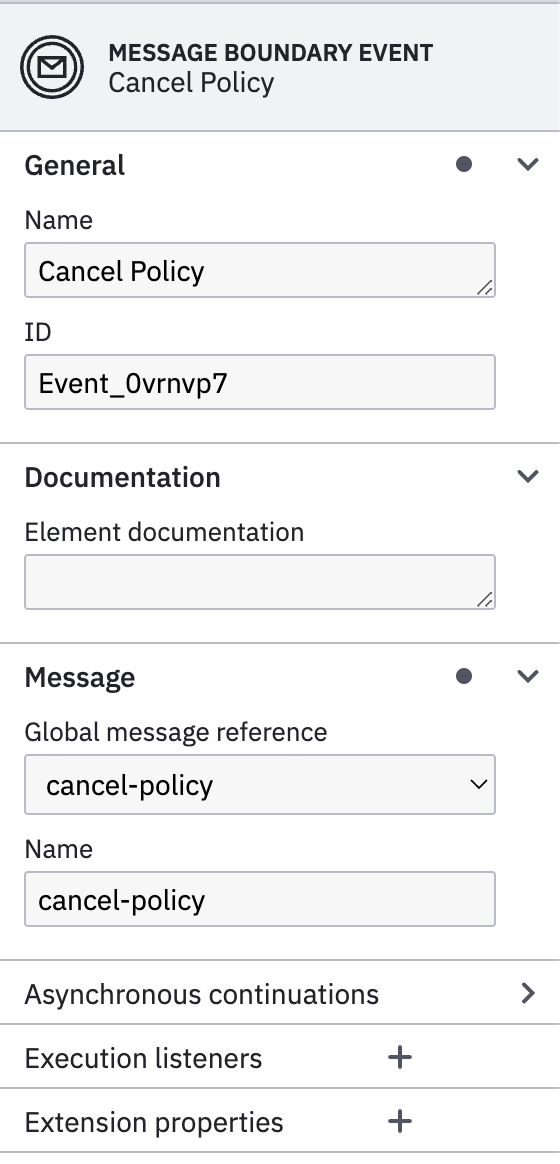The image size is (560, 1164).
Task: Click the message boundary event envelope icon
Action: 52,67
